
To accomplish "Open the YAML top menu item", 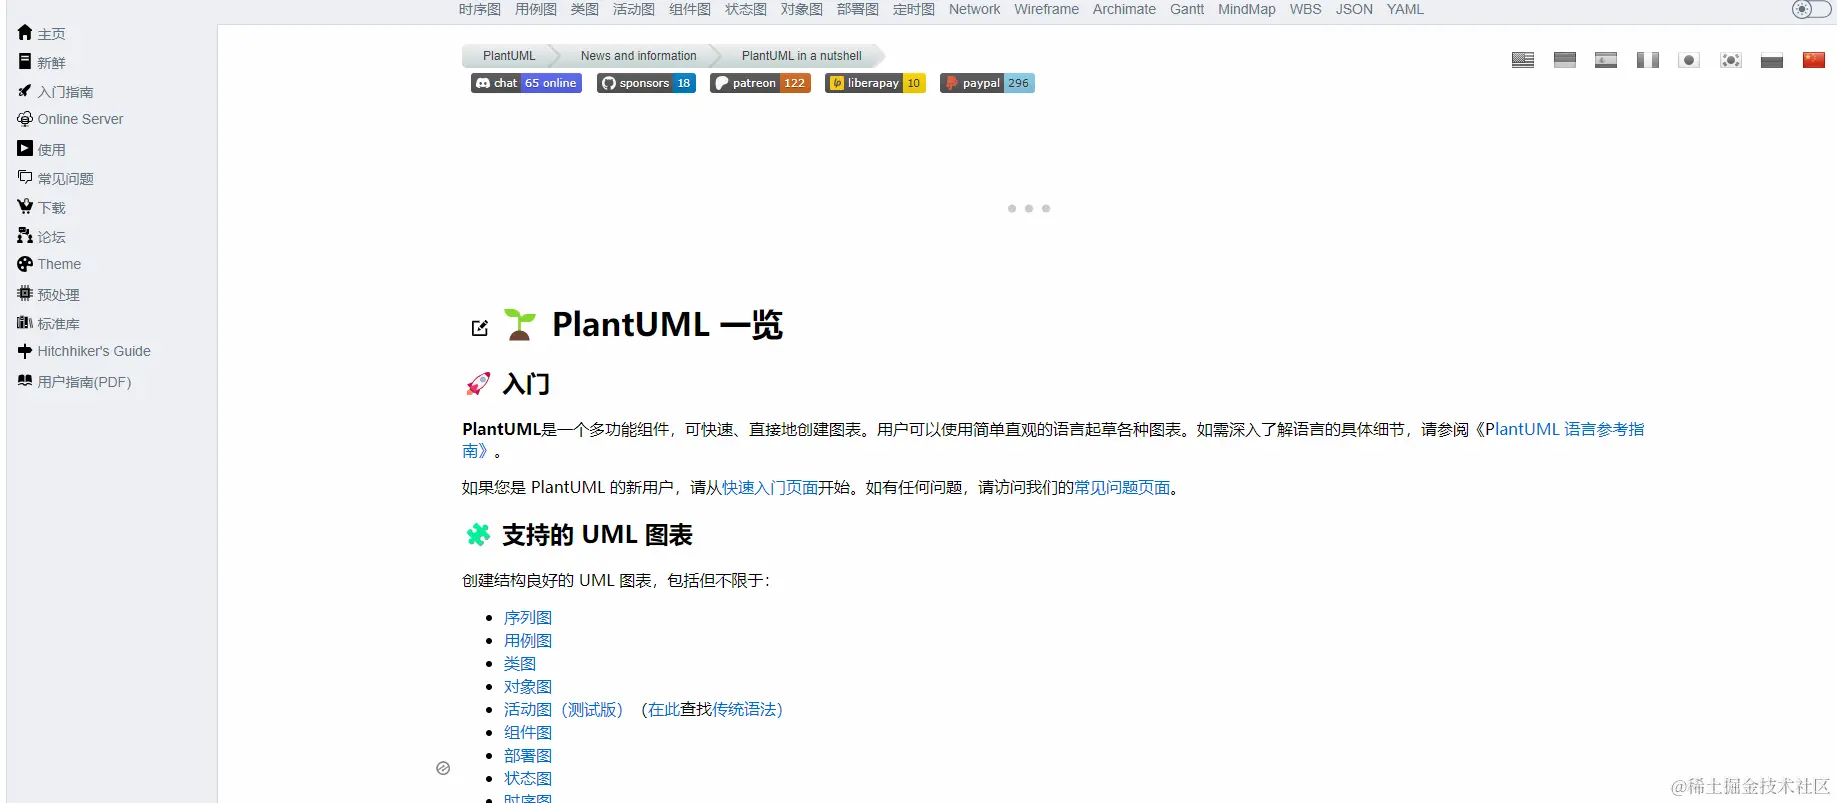I will [x=1405, y=9].
